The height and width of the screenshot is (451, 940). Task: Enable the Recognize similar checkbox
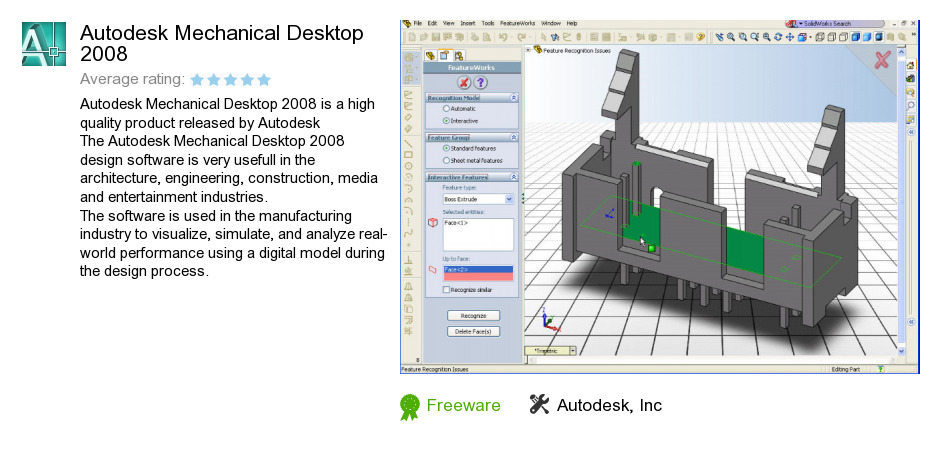[446, 290]
